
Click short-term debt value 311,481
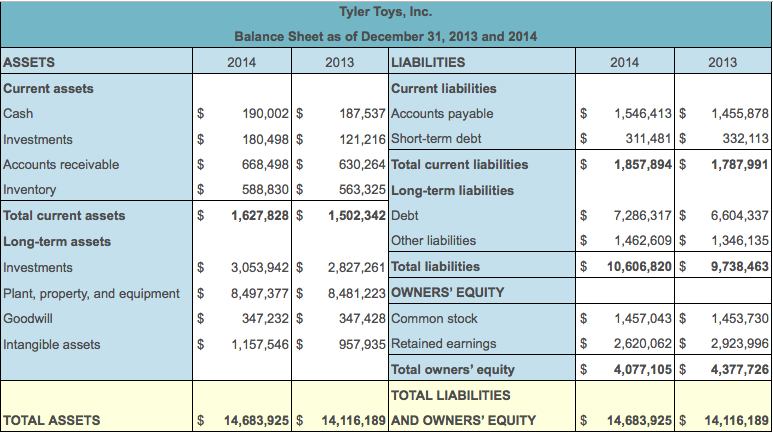649,139
